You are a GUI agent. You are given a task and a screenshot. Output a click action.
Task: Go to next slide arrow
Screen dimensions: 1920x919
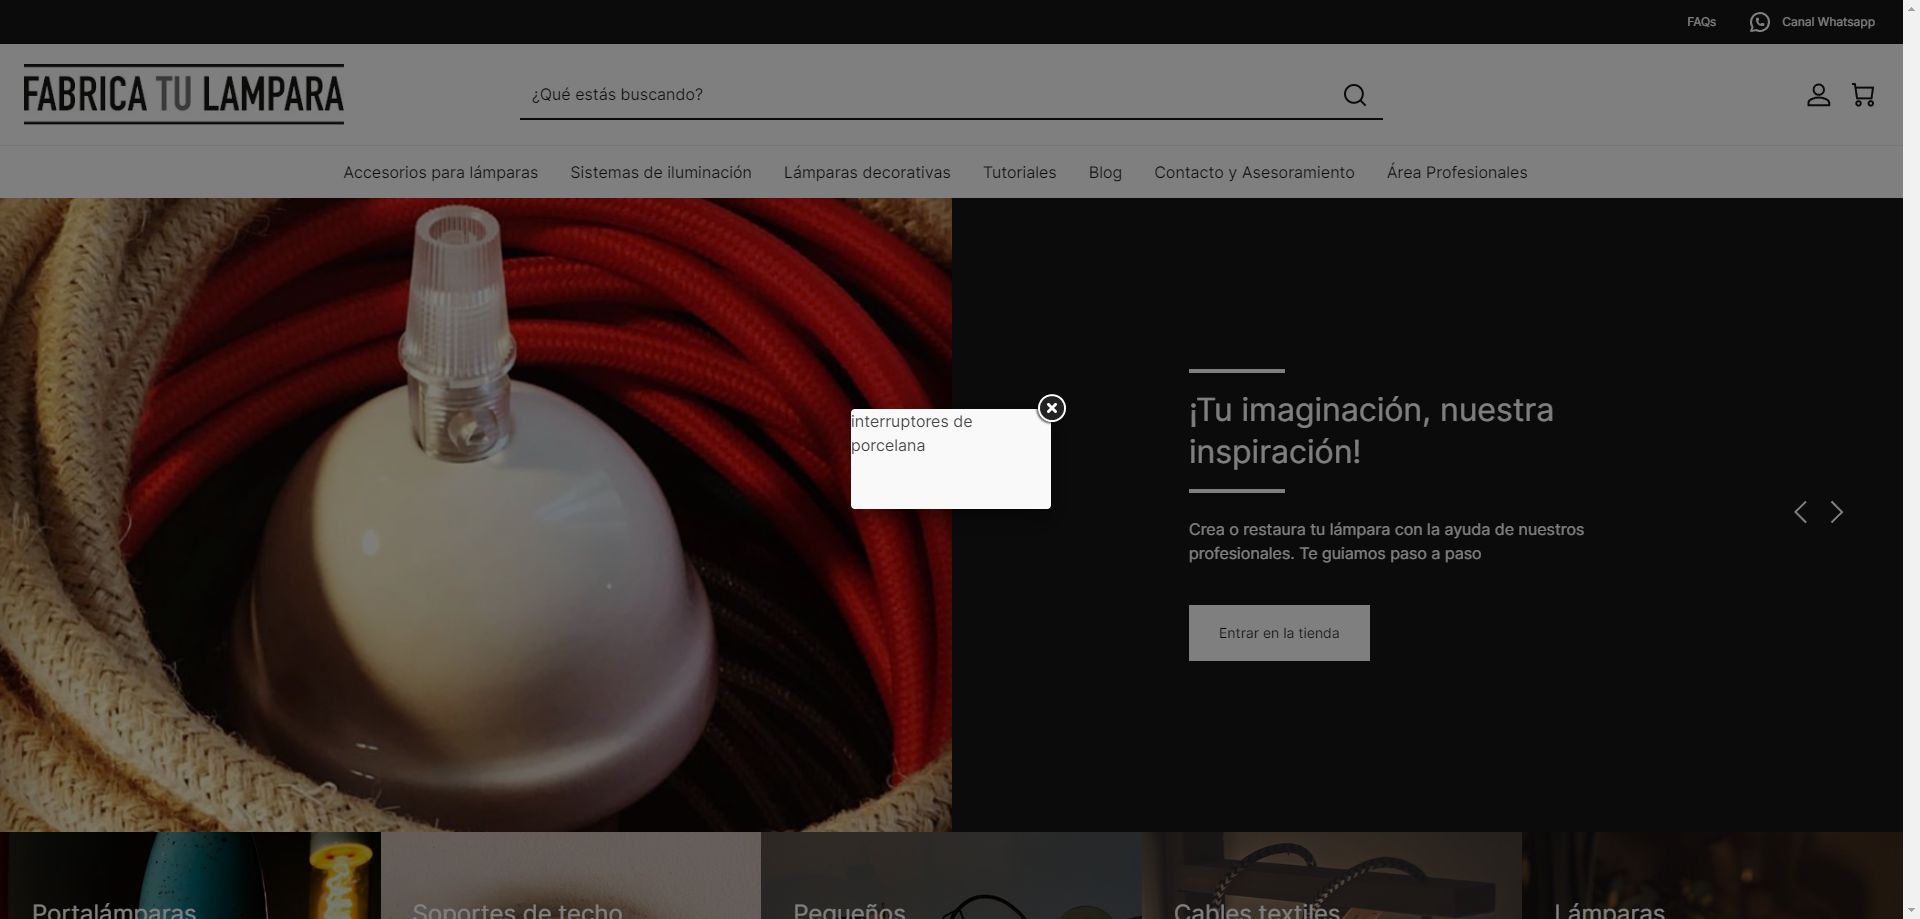point(1837,512)
